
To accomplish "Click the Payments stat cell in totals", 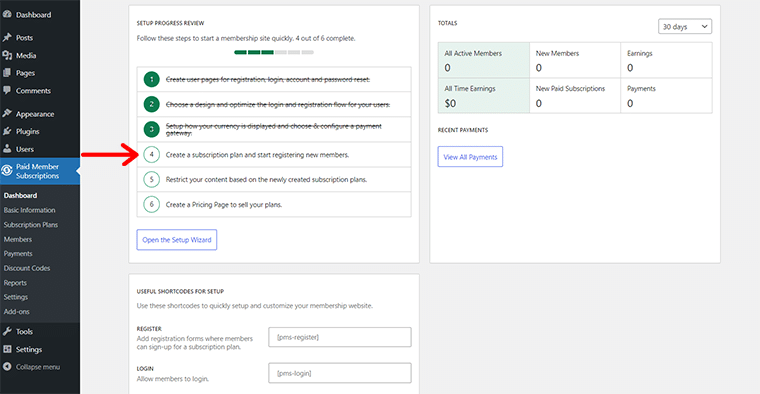I will coord(666,95).
